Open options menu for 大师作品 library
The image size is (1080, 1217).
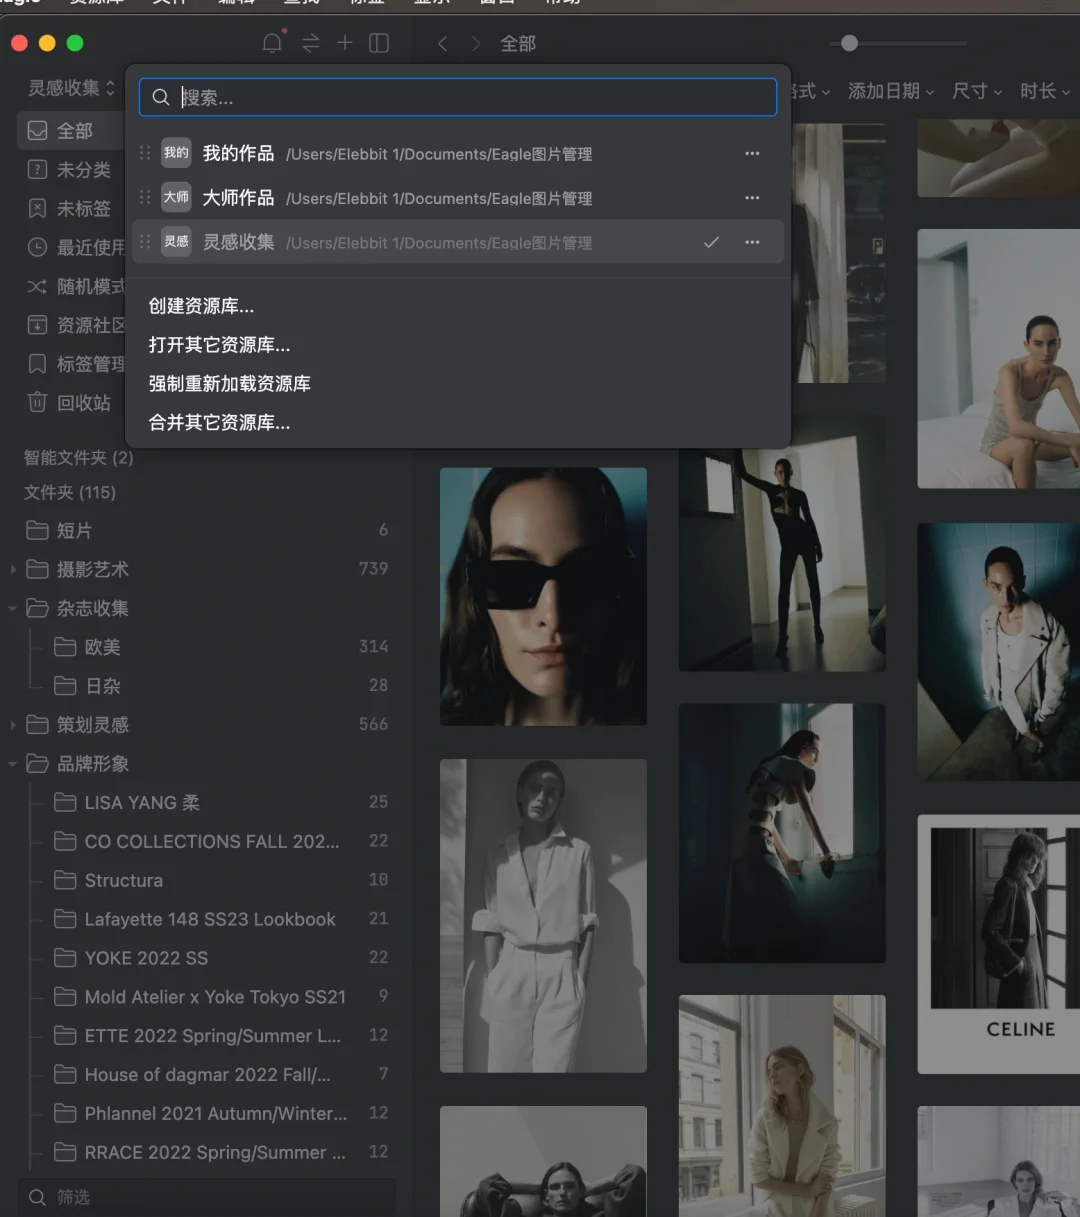752,198
